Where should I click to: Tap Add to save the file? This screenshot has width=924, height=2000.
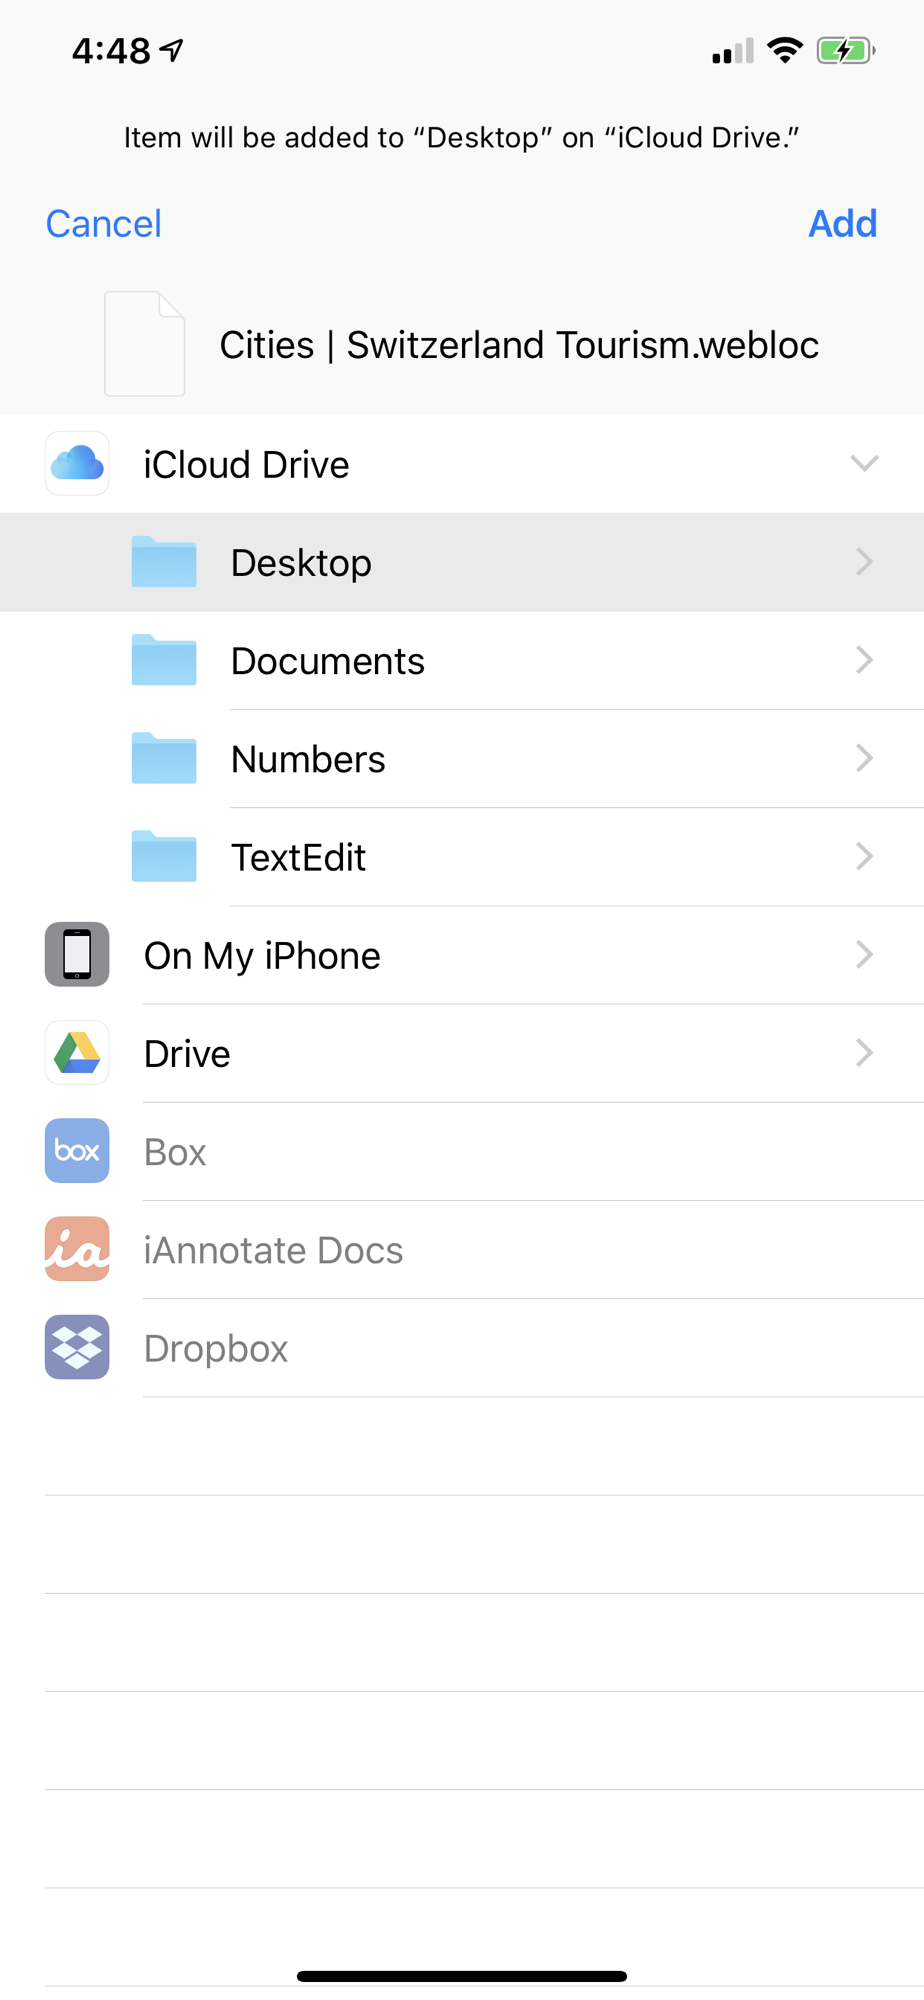[x=842, y=224]
